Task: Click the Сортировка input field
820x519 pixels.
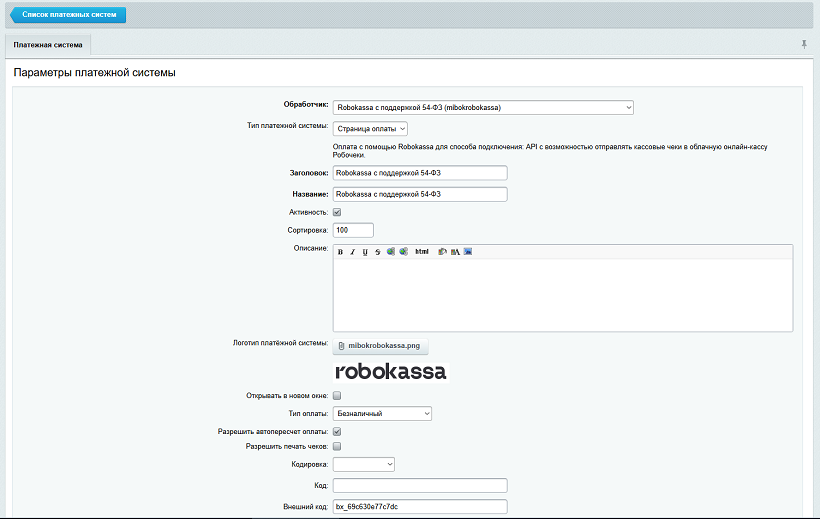Action: click(353, 230)
